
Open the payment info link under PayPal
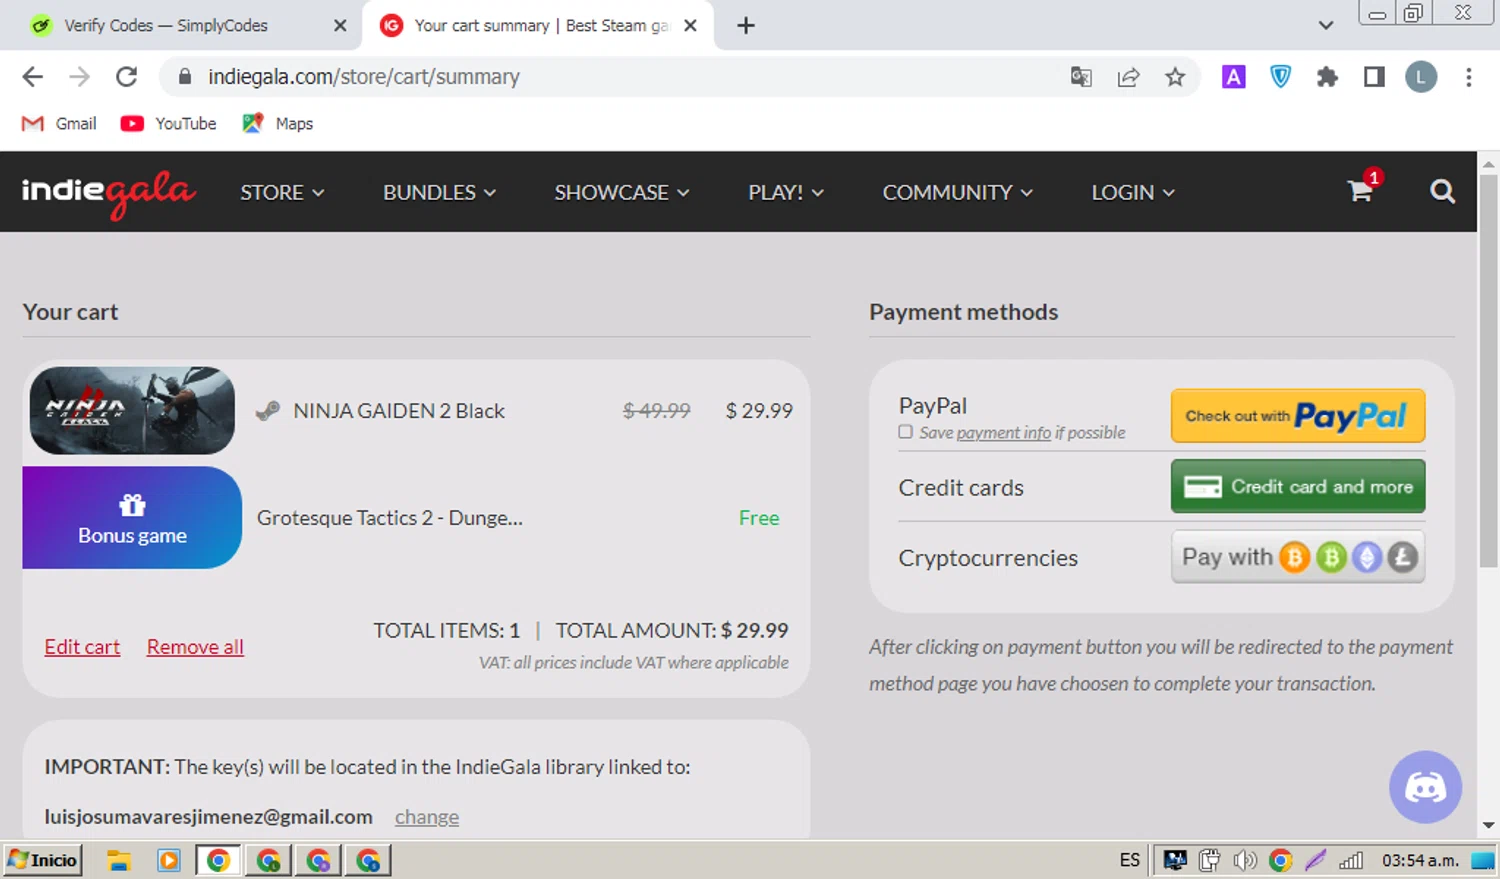pos(1003,433)
